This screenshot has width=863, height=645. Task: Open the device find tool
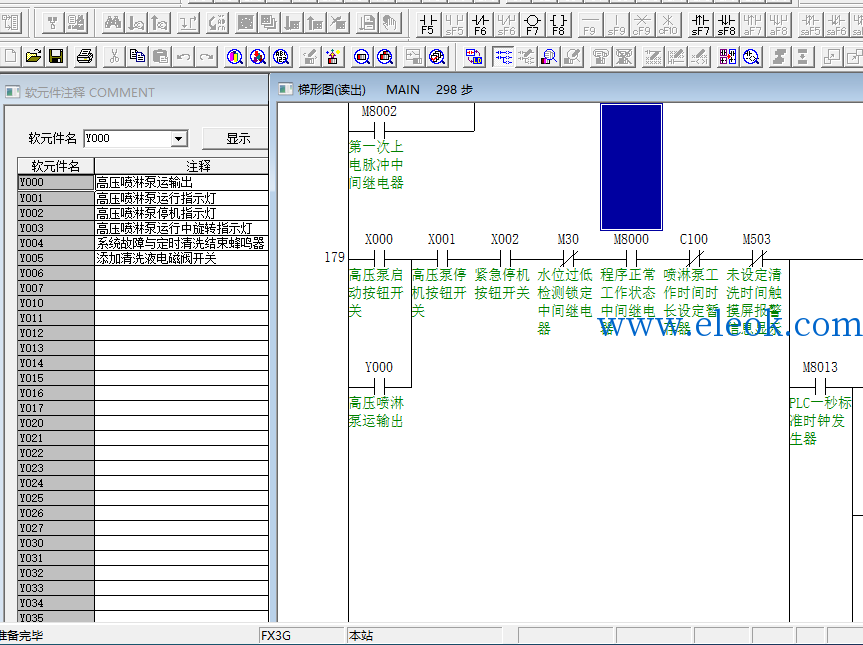235,56
